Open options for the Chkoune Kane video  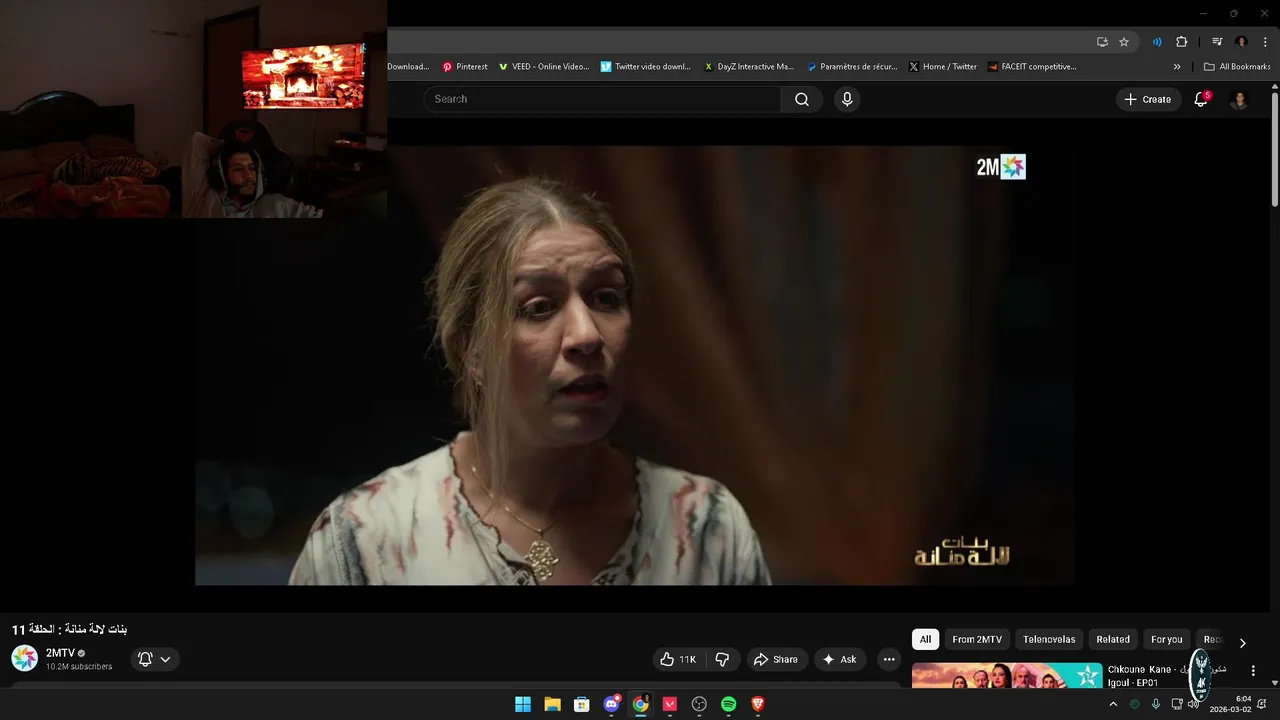click(x=1253, y=671)
